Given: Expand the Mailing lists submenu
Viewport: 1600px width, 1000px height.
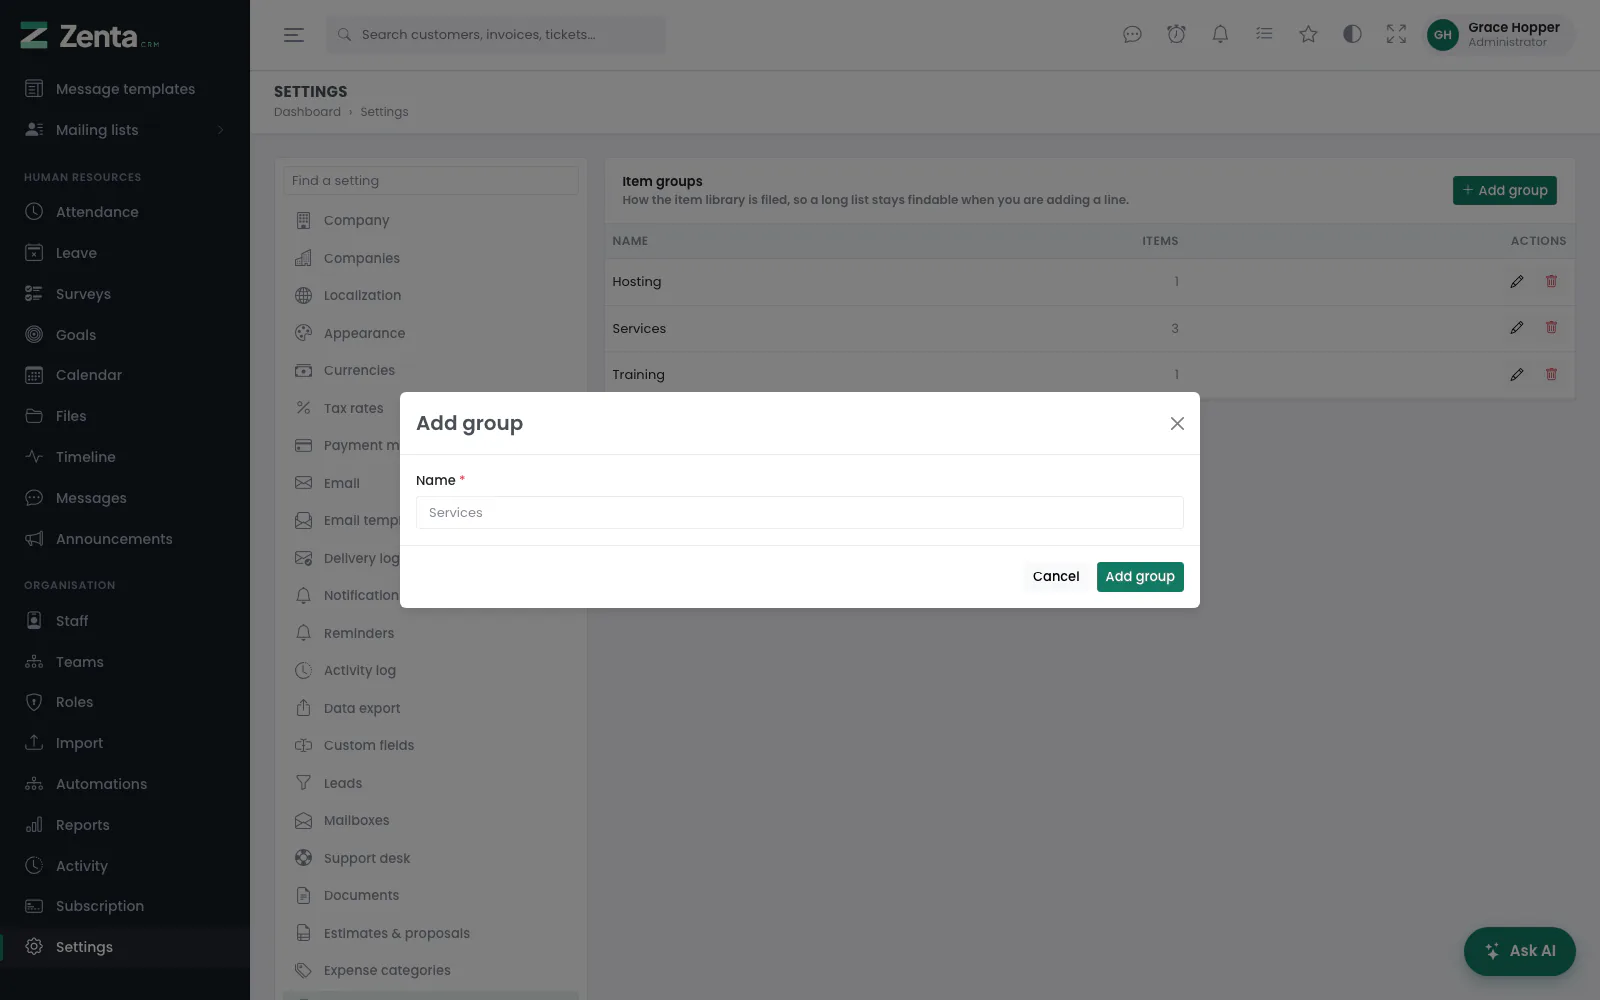Looking at the screenshot, I should tap(125, 130).
